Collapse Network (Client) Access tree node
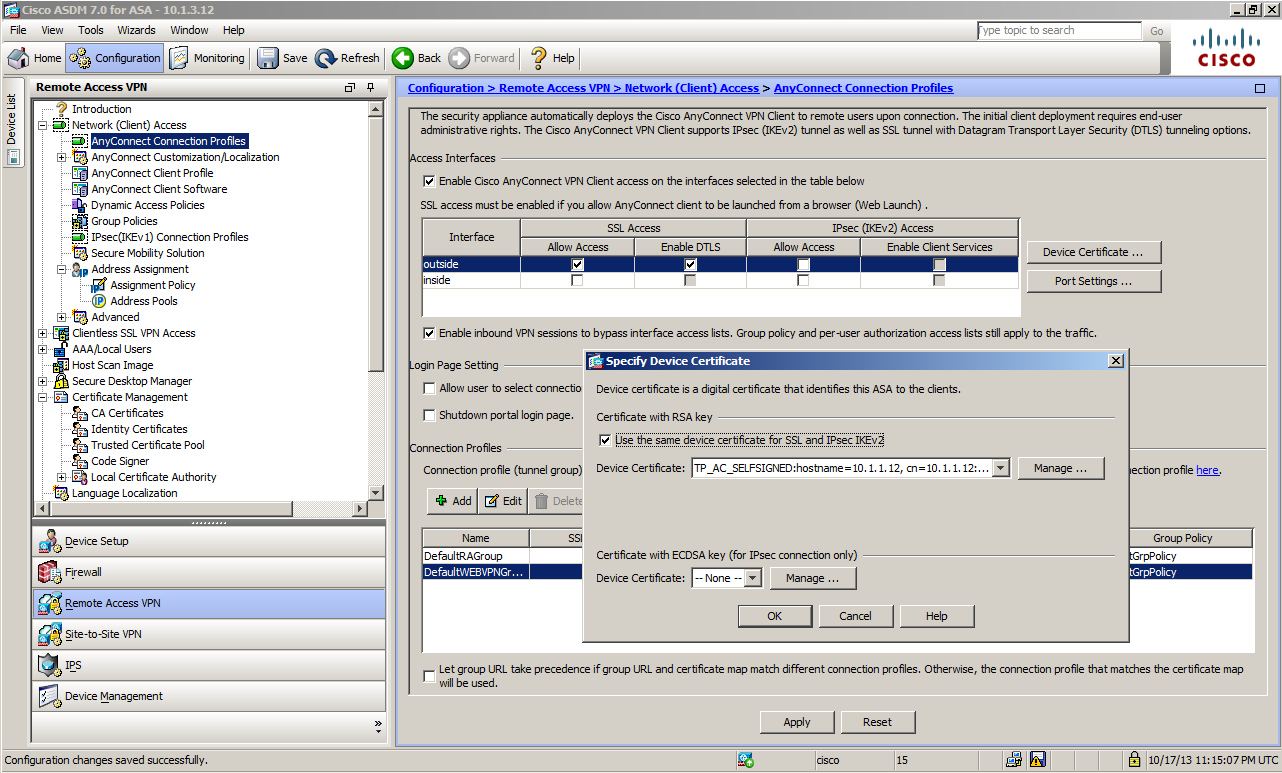Viewport: 1282px width, 773px height. pos(42,125)
